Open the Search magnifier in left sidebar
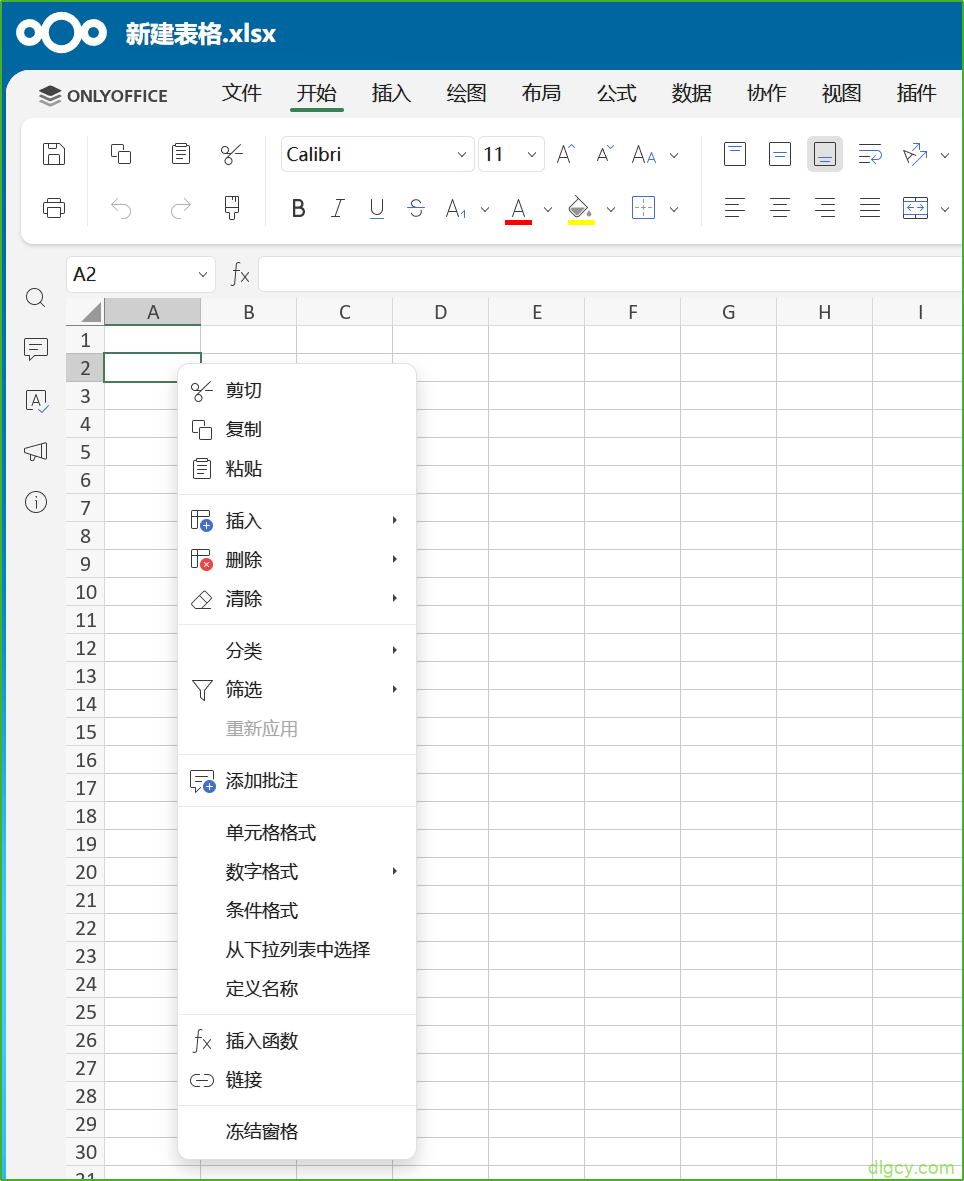Viewport: 964px width, 1181px height. click(35, 298)
